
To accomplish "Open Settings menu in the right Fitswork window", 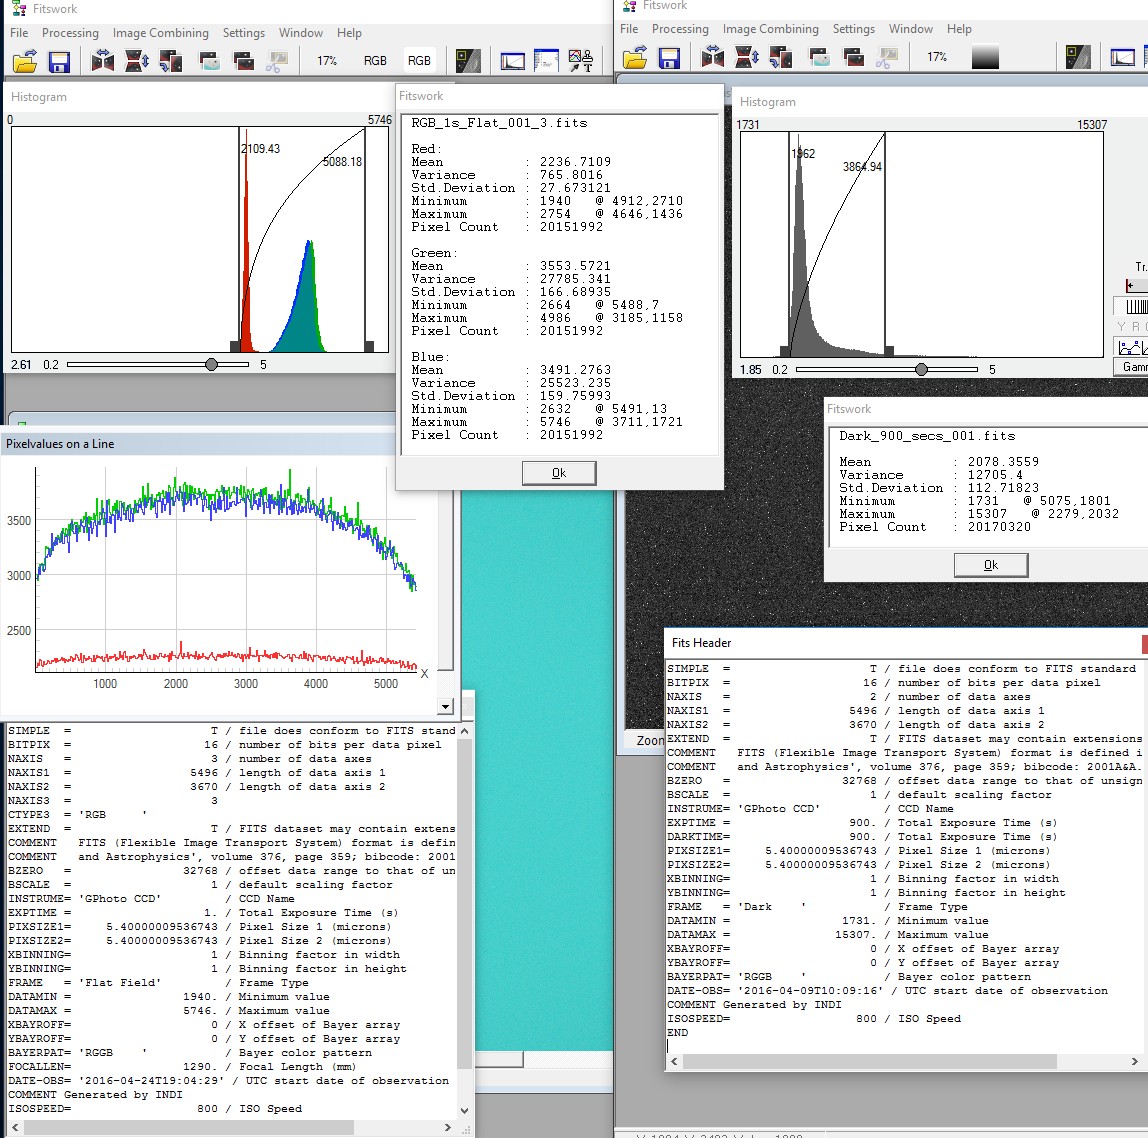I will click(853, 29).
